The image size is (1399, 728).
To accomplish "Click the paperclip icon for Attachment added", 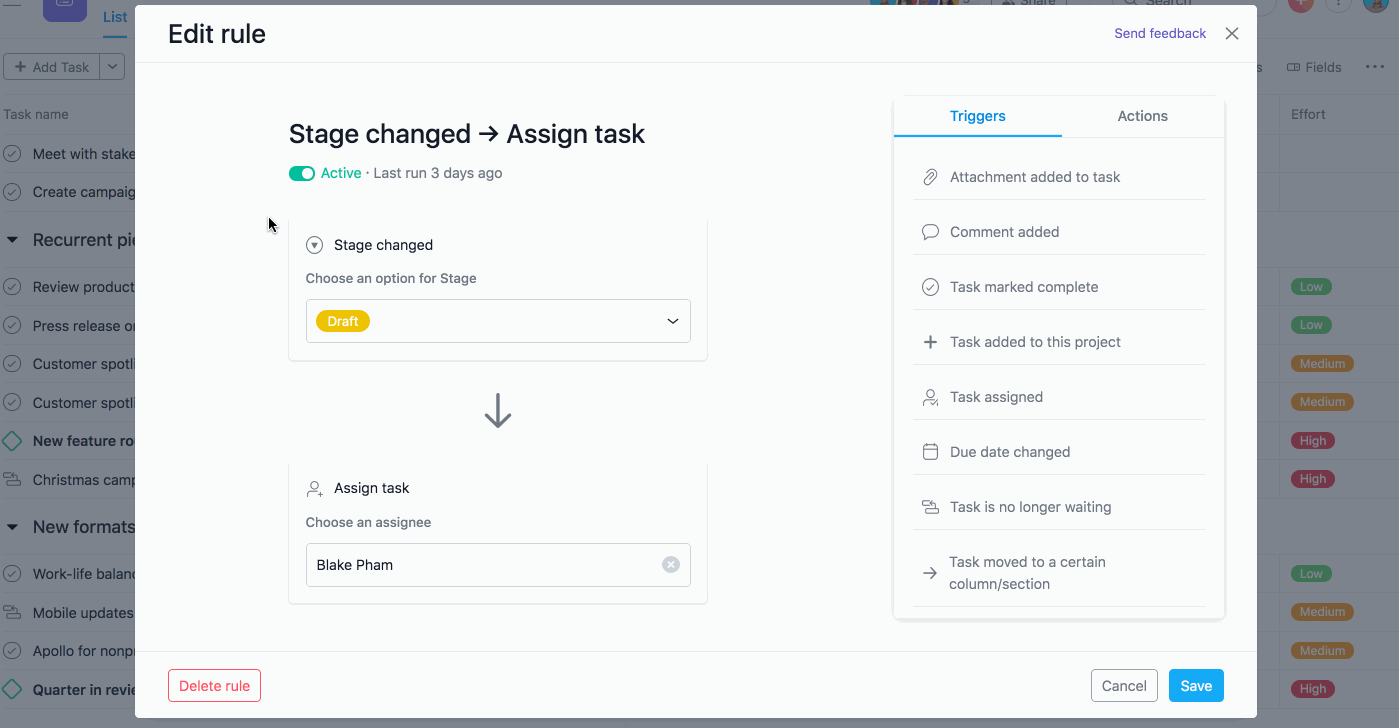I will (930, 177).
